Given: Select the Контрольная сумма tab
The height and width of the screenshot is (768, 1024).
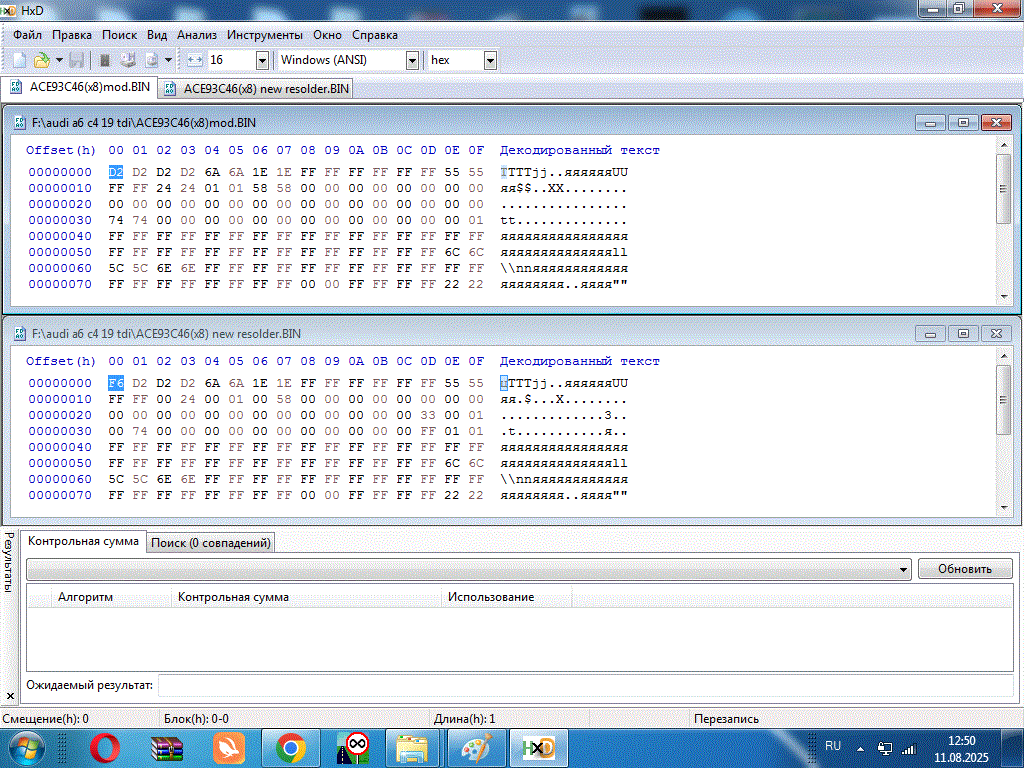Looking at the screenshot, I should [83, 541].
